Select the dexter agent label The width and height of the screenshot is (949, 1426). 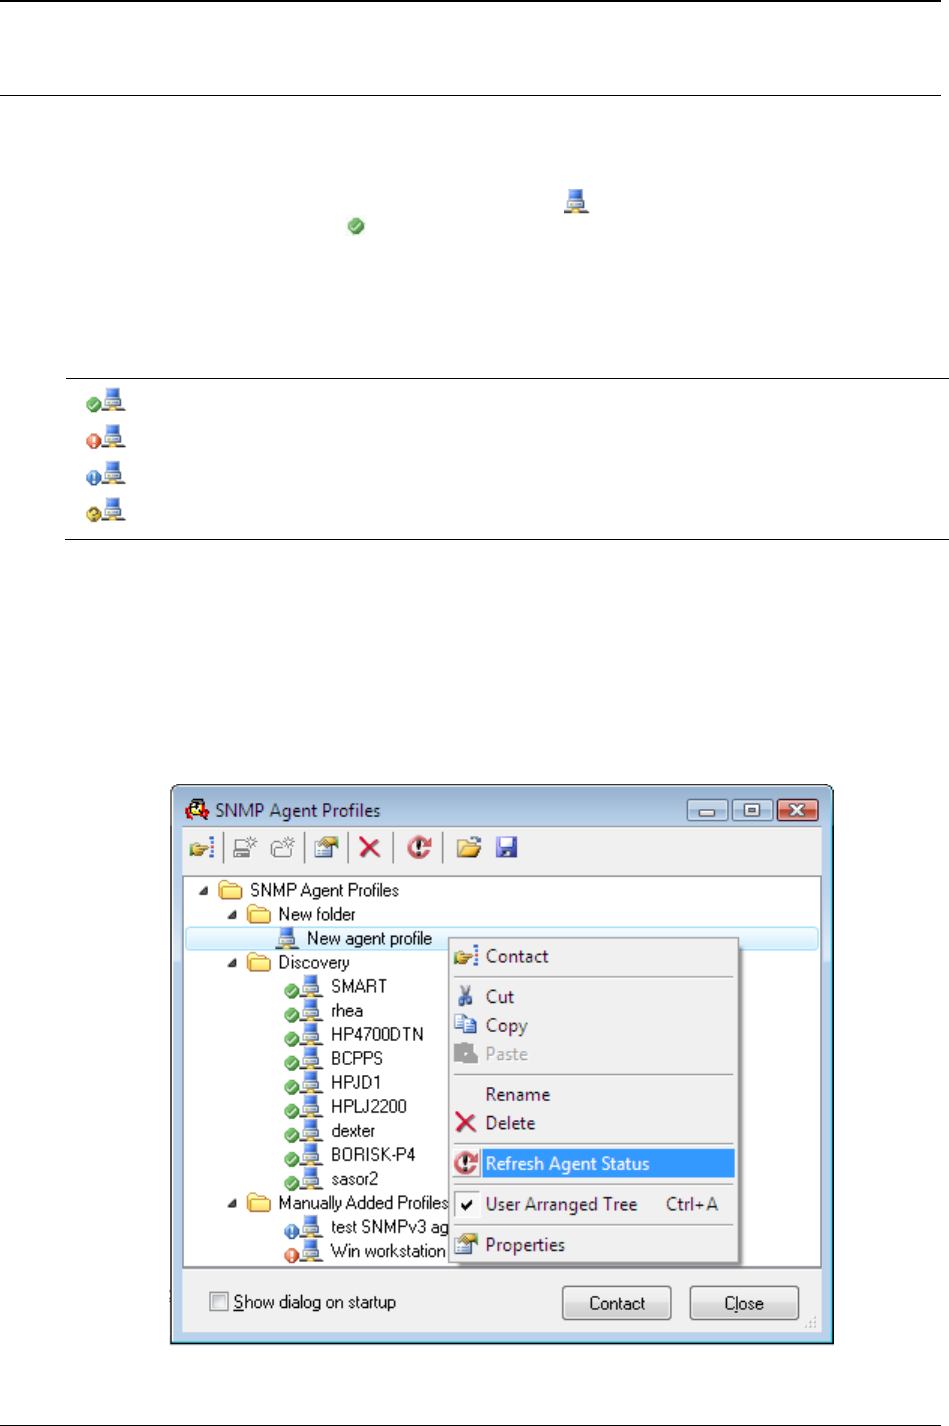(x=353, y=1130)
